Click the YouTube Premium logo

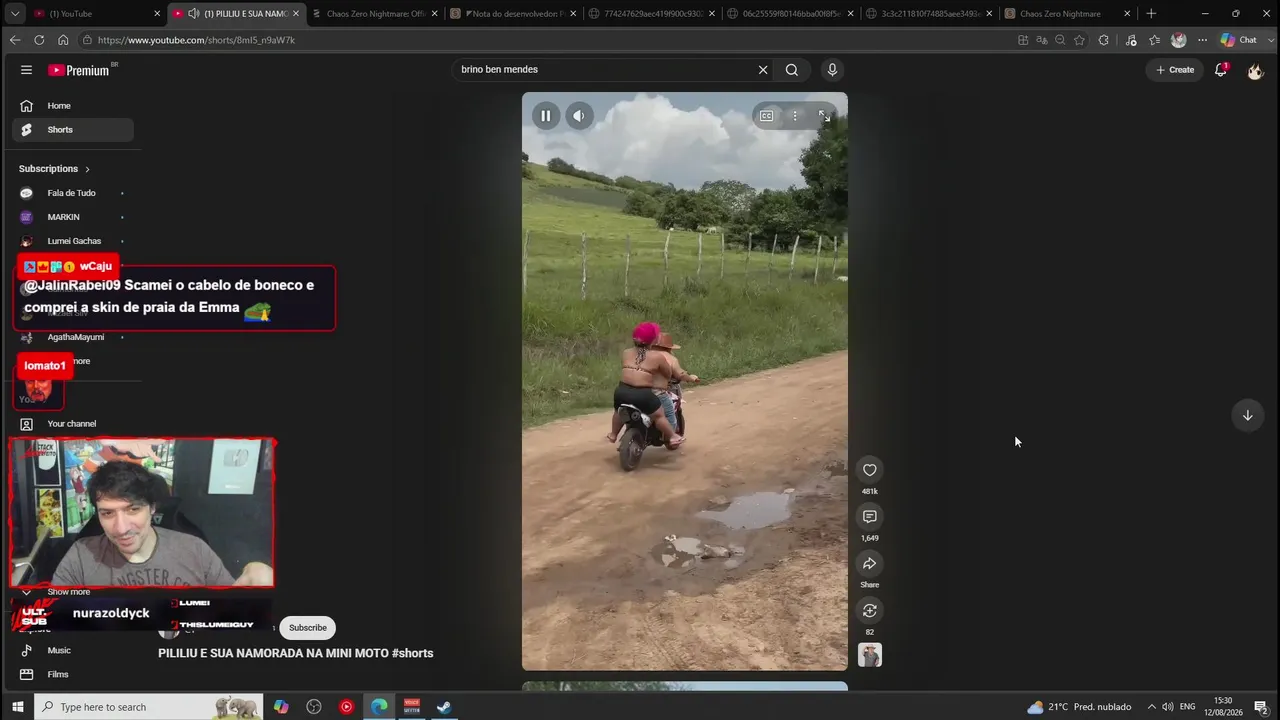(x=79, y=70)
